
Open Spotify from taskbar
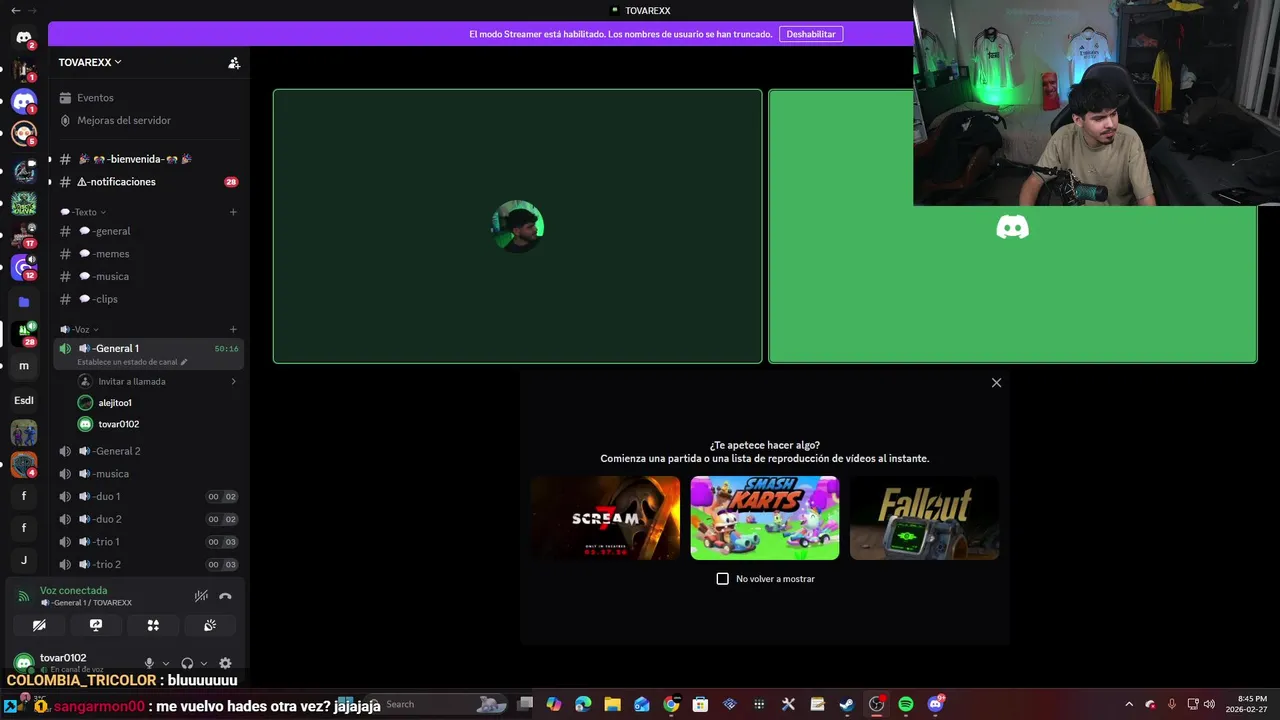906,705
